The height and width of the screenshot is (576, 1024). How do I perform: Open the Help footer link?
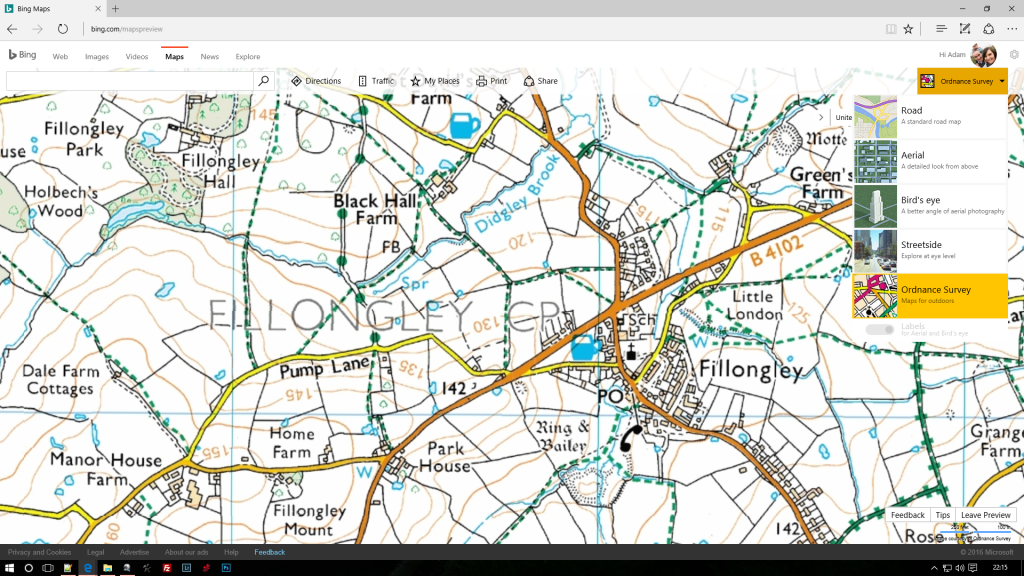tap(231, 552)
